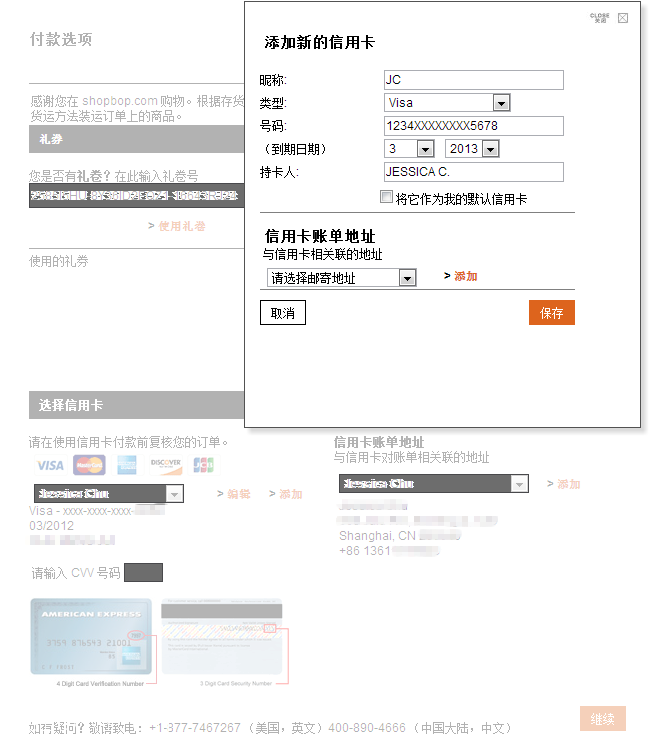Click the 选择信用卡 section header
Image resolution: width=662 pixels, height=740 pixels.
click(136, 405)
